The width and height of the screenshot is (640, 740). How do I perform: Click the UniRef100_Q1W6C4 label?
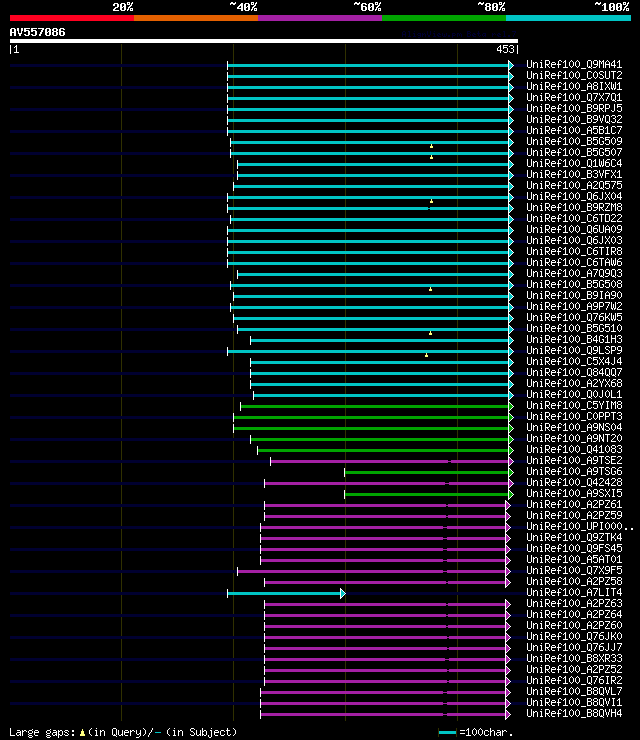[x=574, y=163]
